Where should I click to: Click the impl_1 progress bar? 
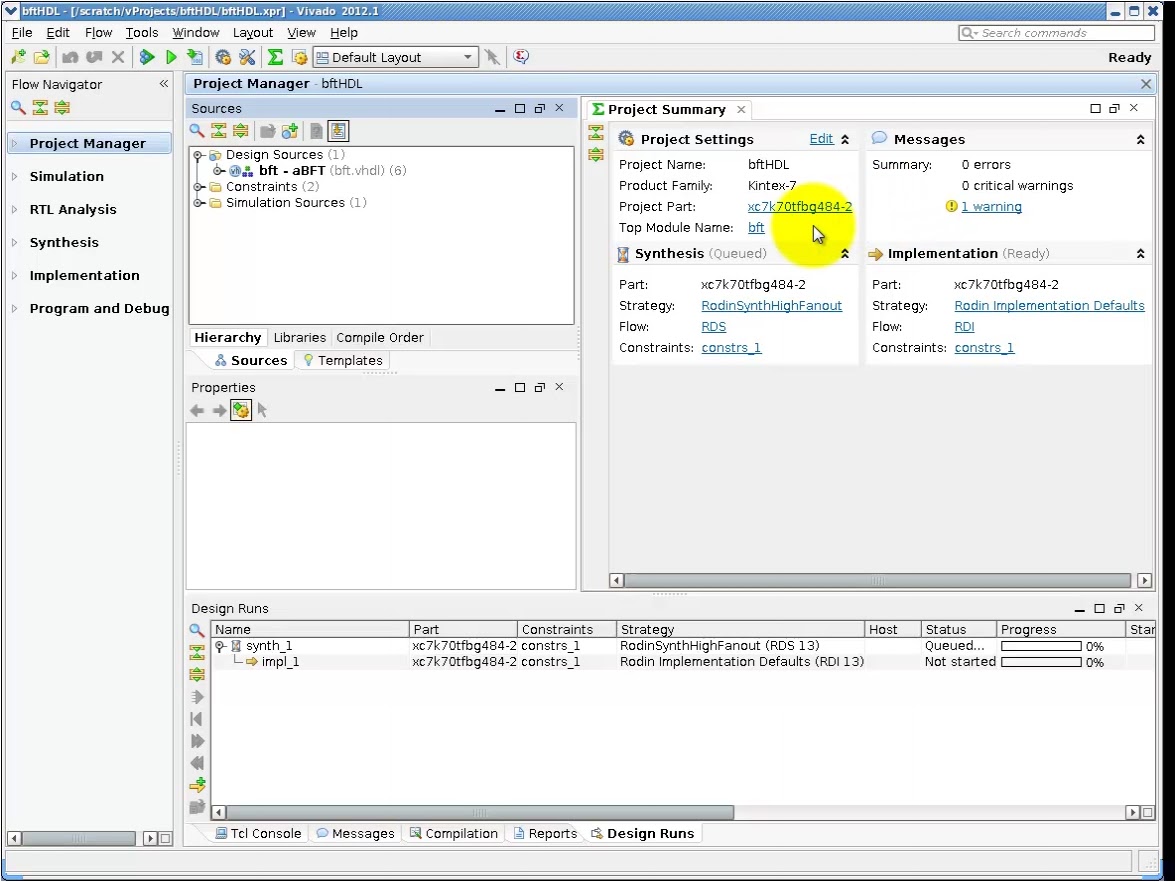1041,662
